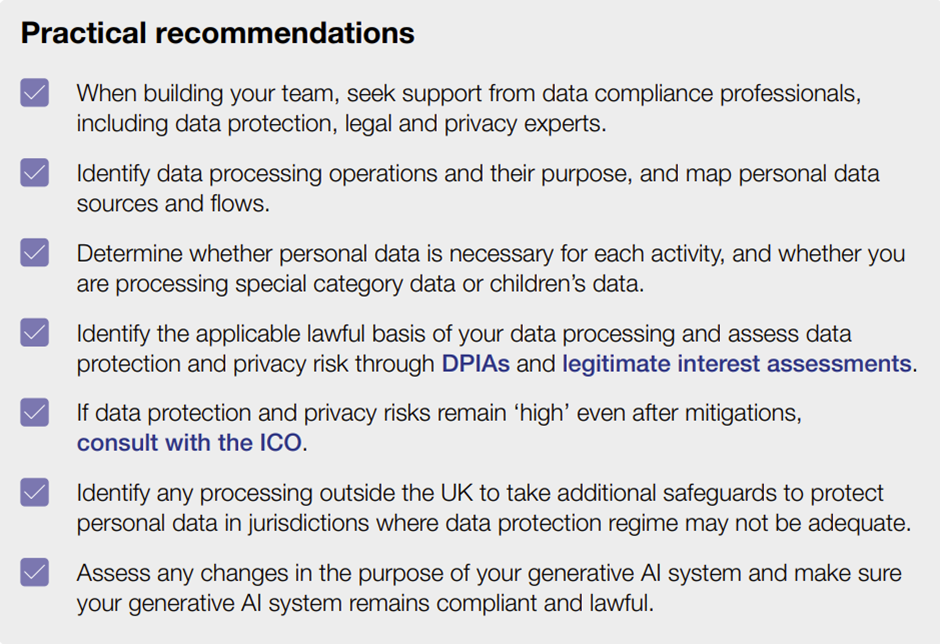
Task: Click the text 'protection and privacy risk through'
Action: click(255, 365)
